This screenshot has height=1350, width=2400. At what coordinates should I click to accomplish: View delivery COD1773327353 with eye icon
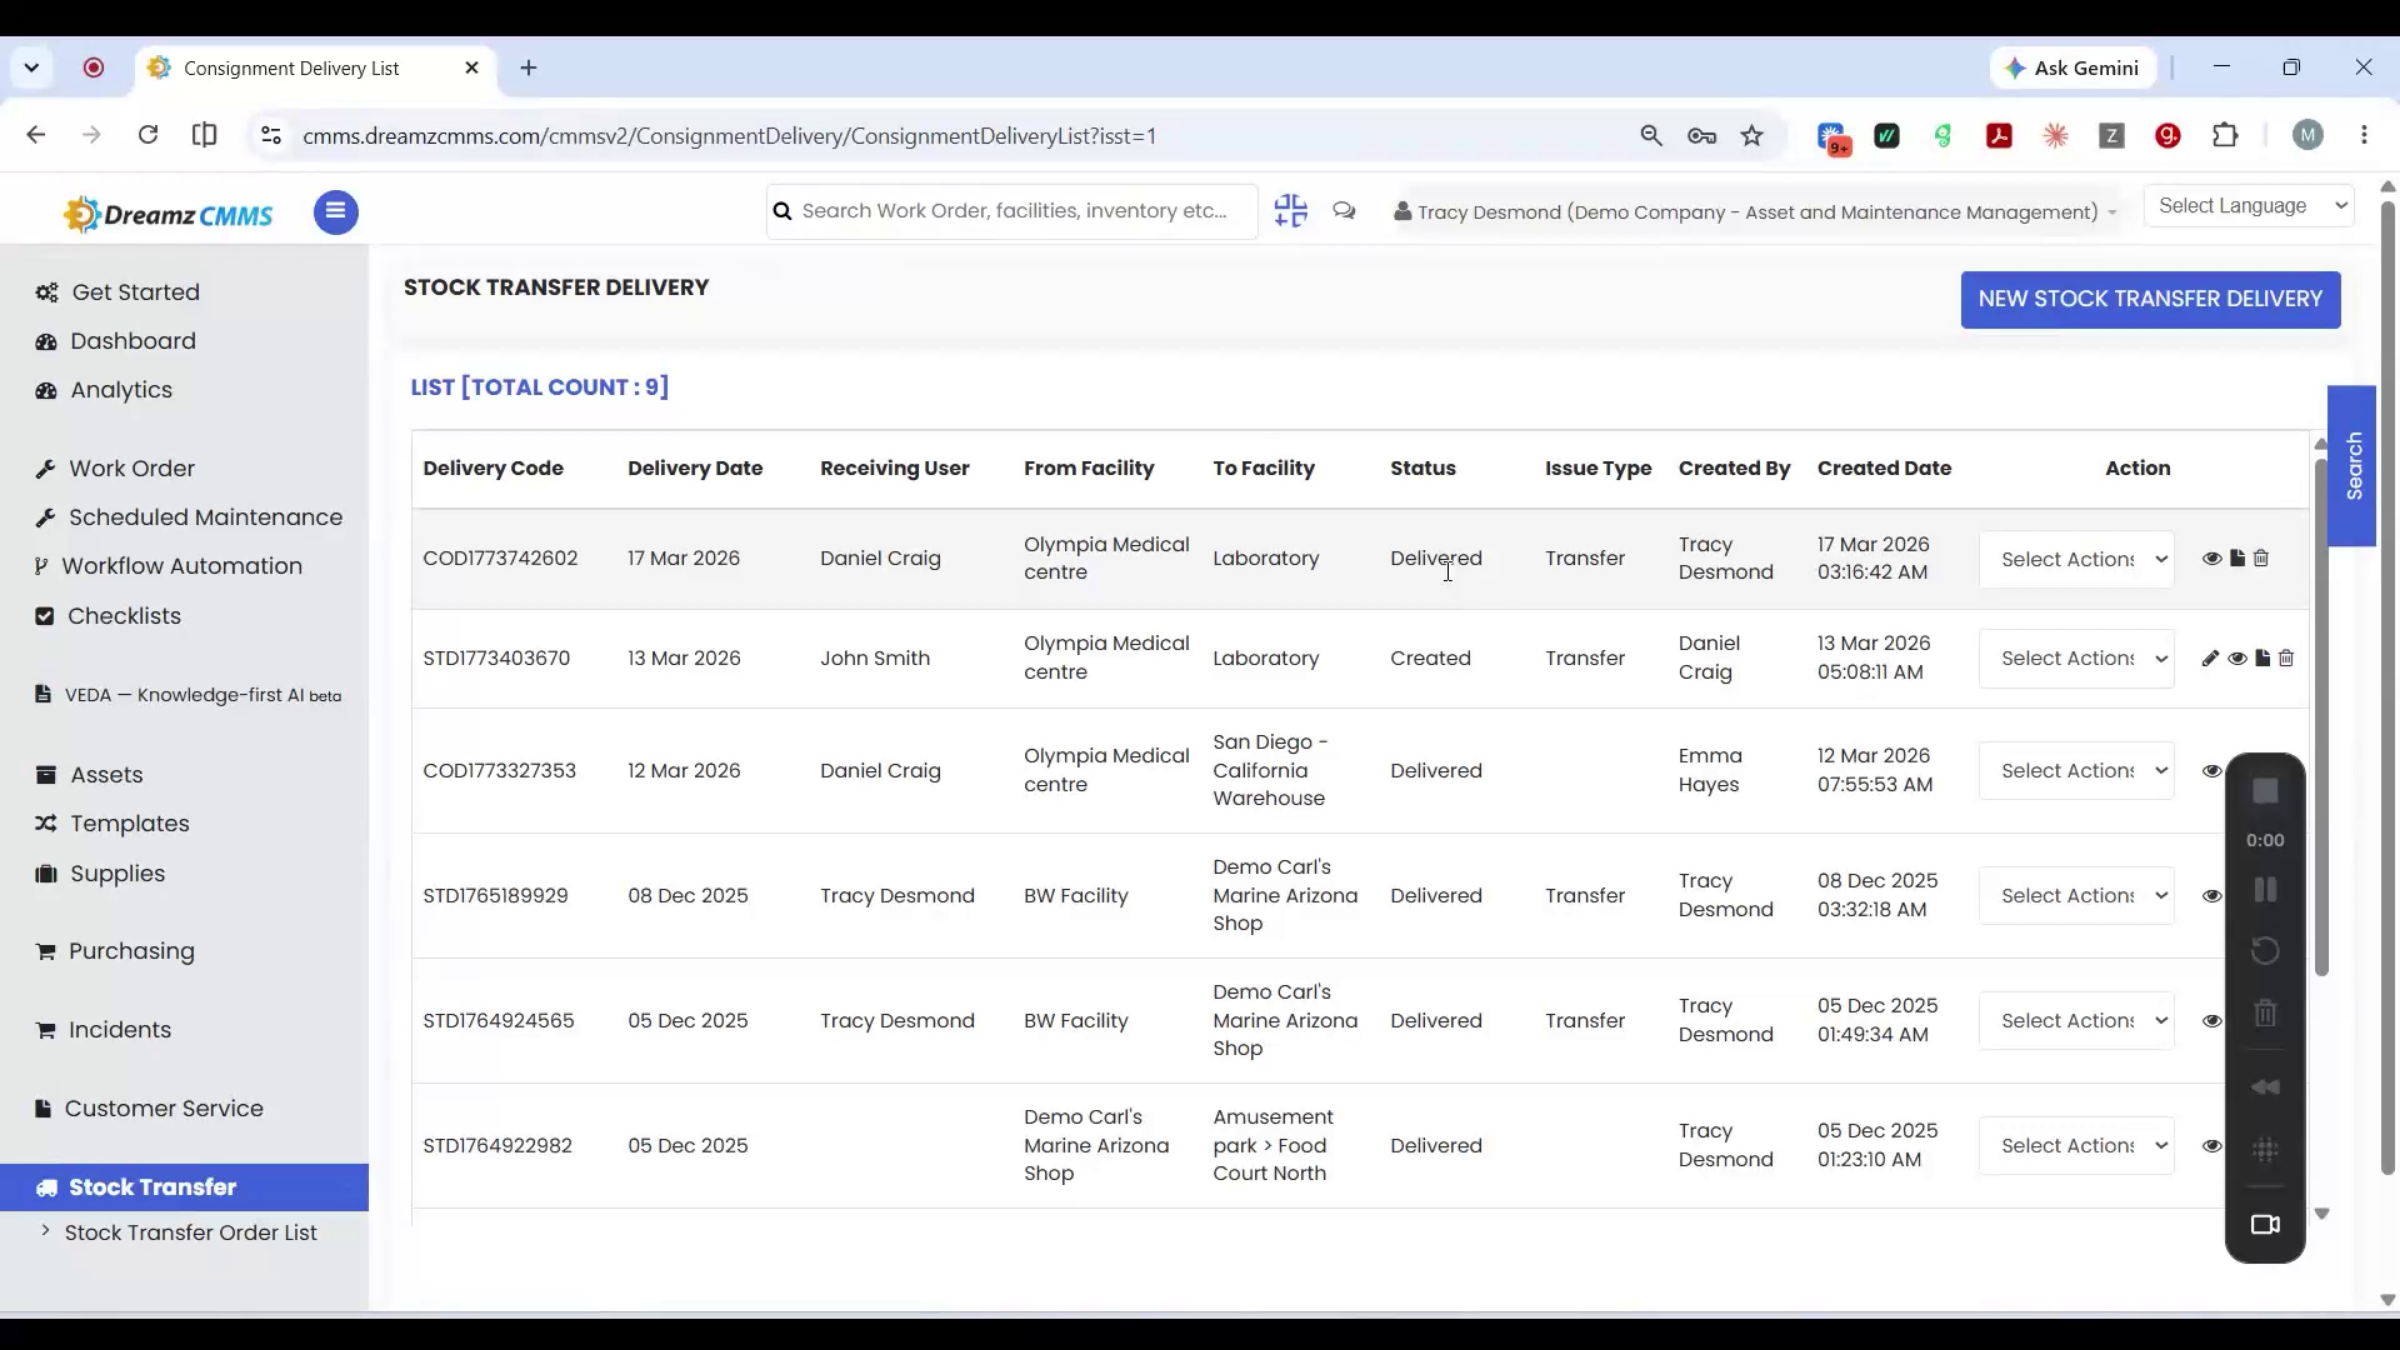pos(2212,771)
